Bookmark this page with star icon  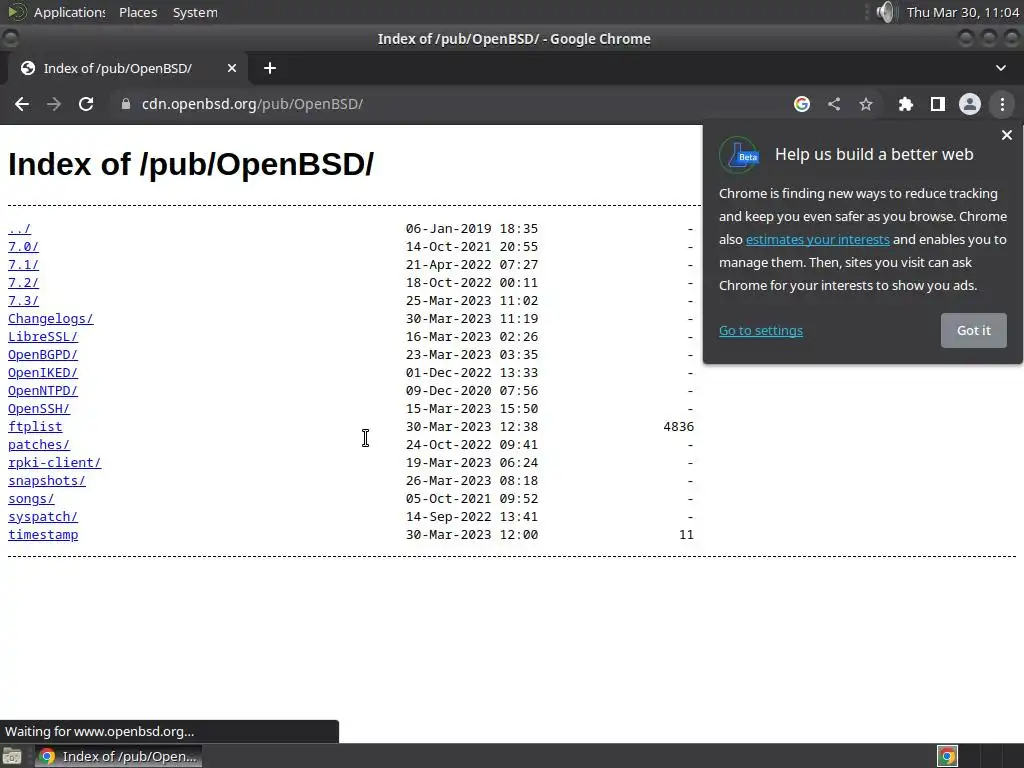[866, 104]
